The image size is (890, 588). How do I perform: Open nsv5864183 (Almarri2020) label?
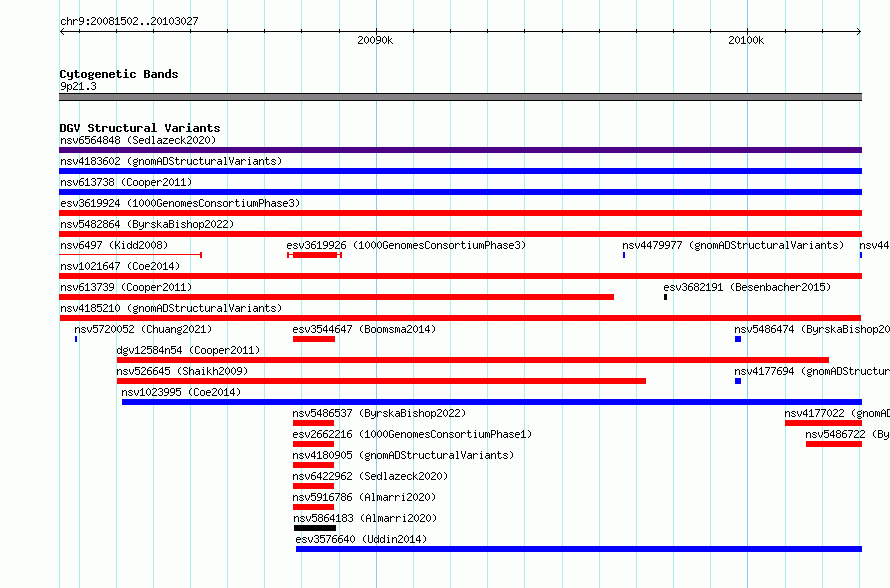click(x=365, y=518)
